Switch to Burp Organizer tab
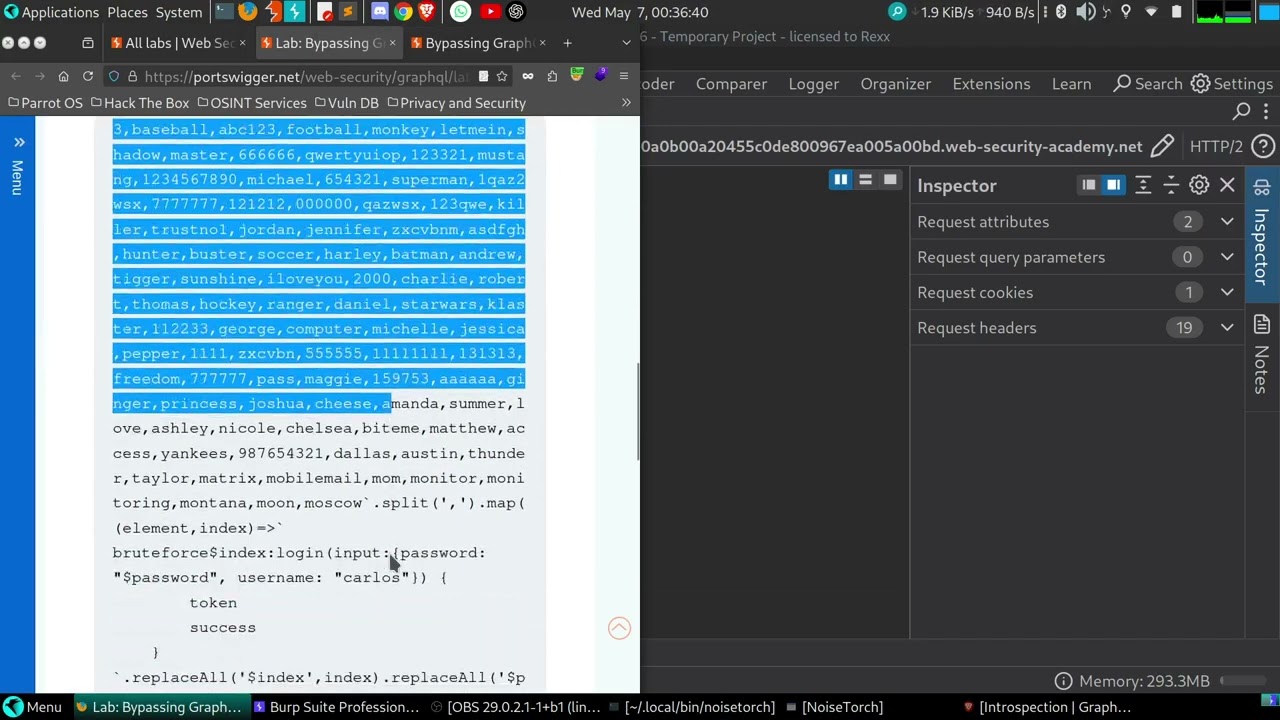Image resolution: width=1280 pixels, height=720 pixels. (x=895, y=84)
